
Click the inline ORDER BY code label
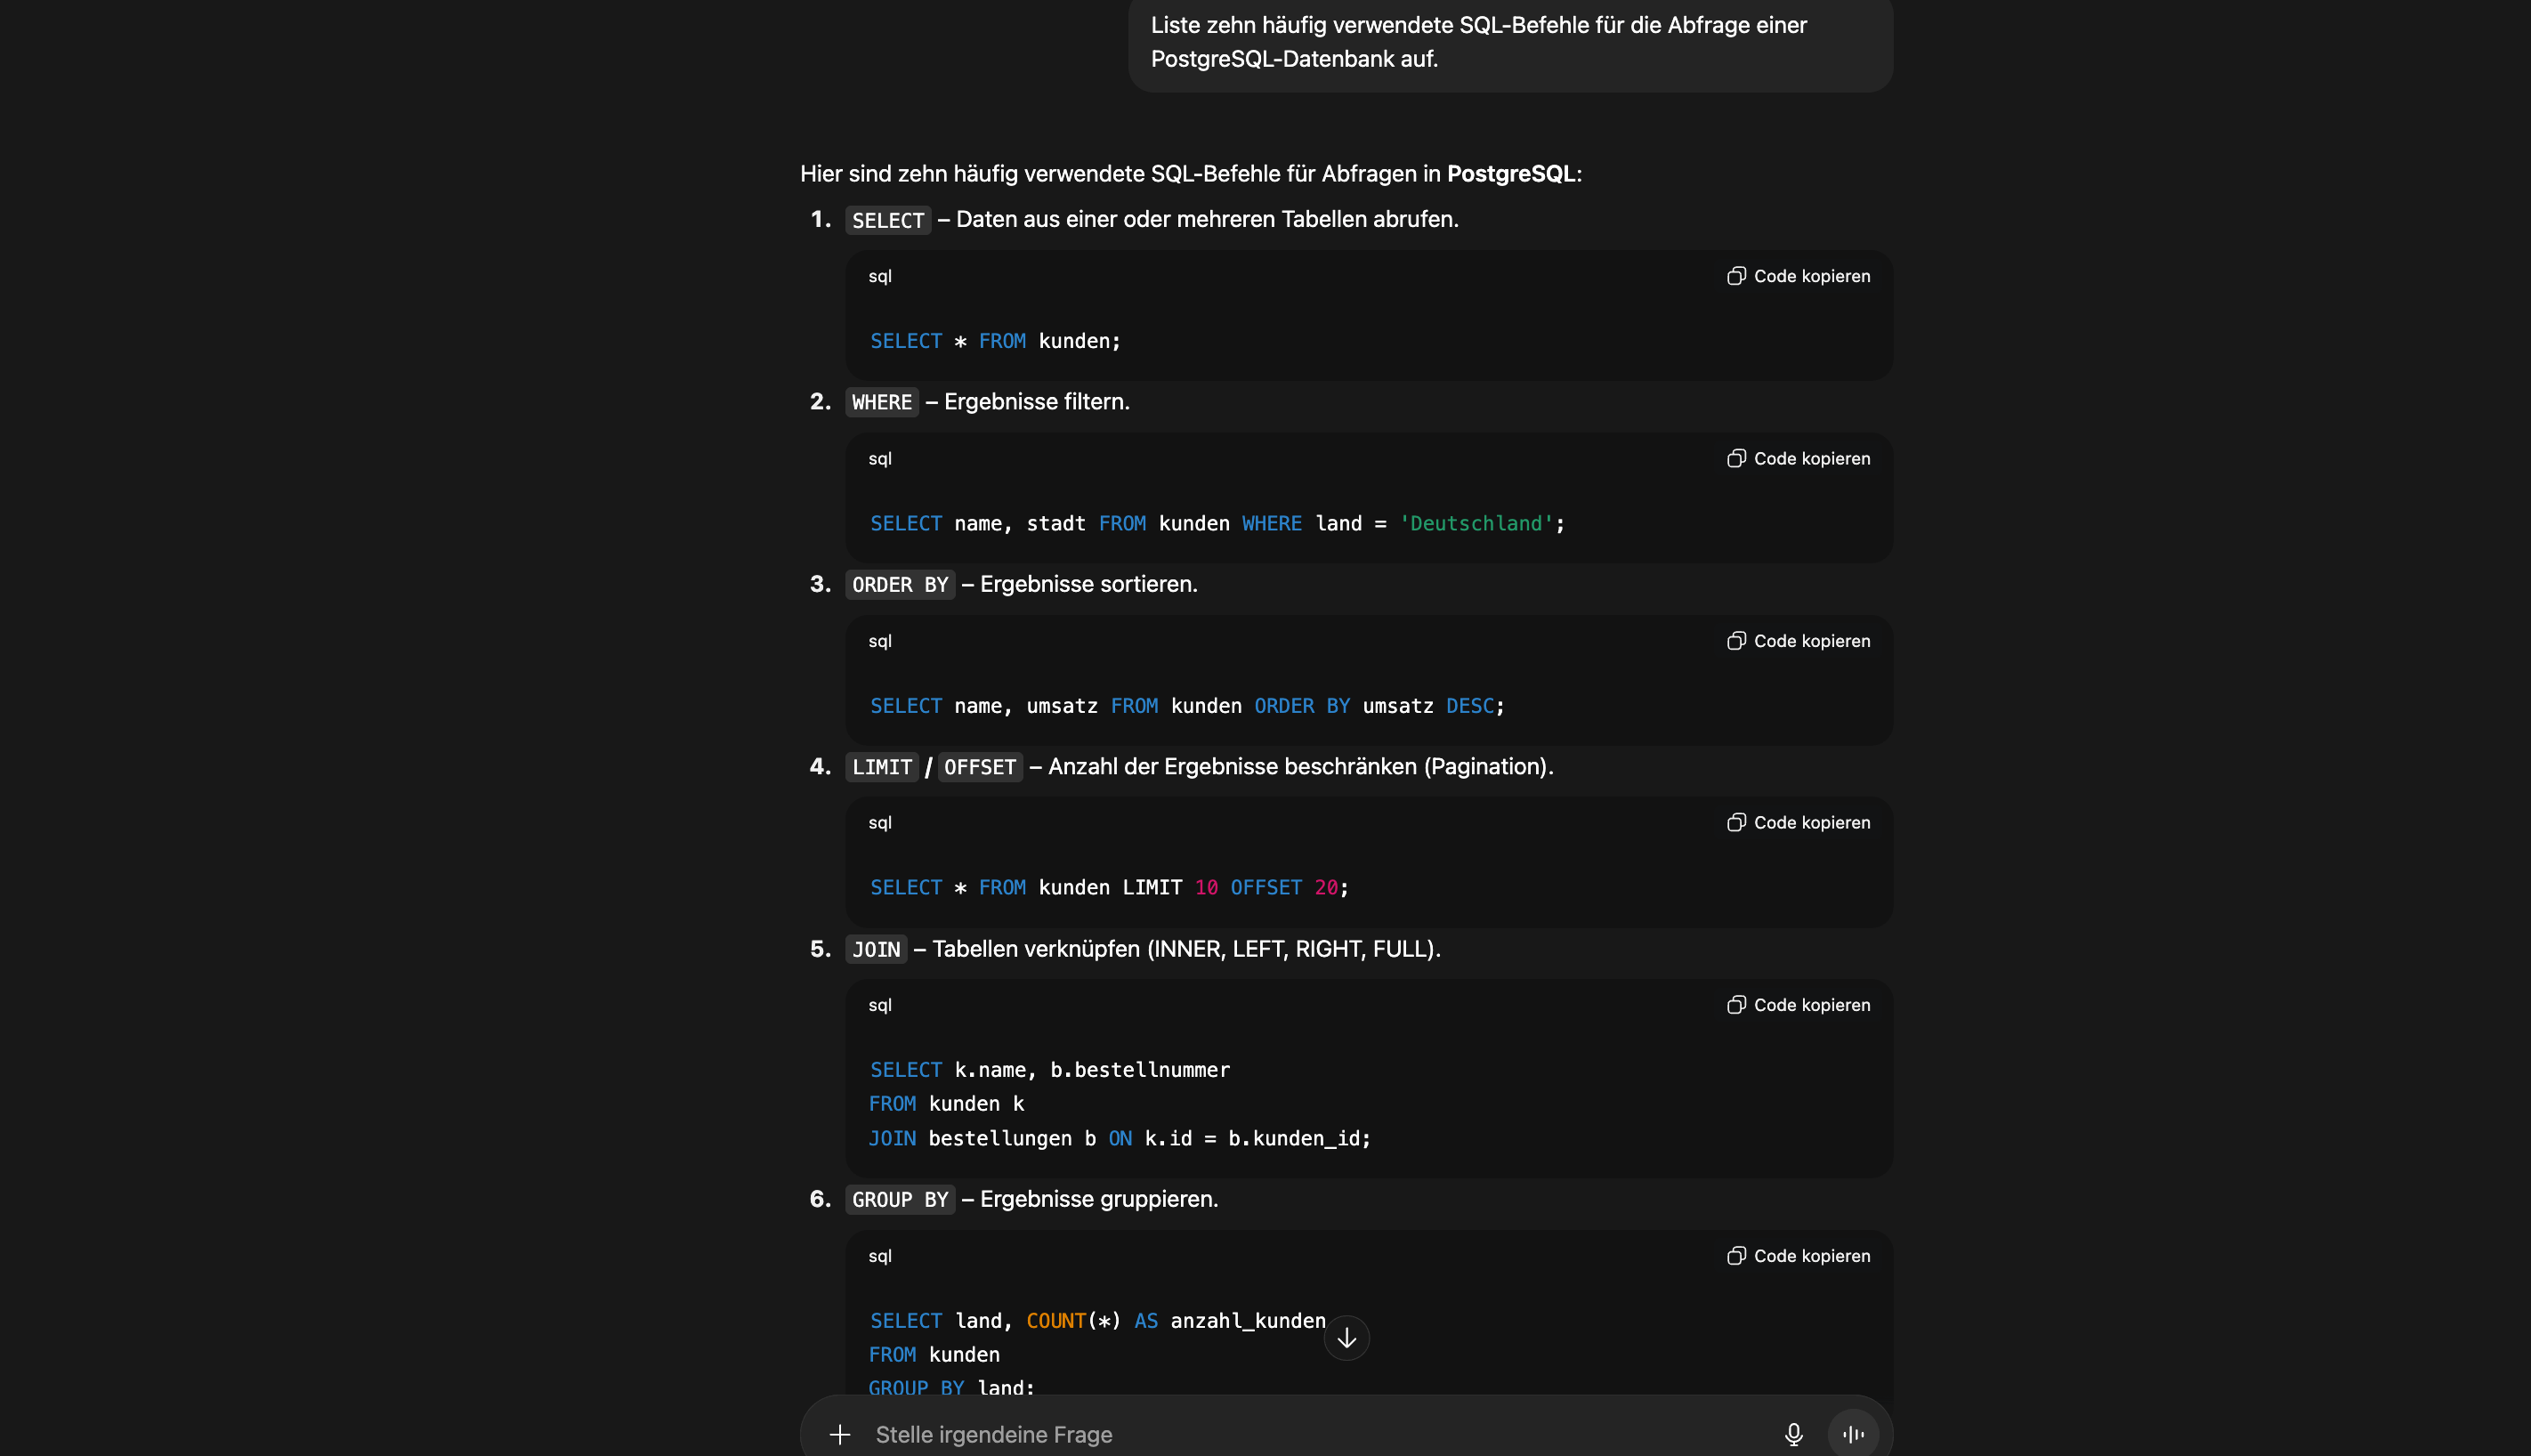pos(900,585)
